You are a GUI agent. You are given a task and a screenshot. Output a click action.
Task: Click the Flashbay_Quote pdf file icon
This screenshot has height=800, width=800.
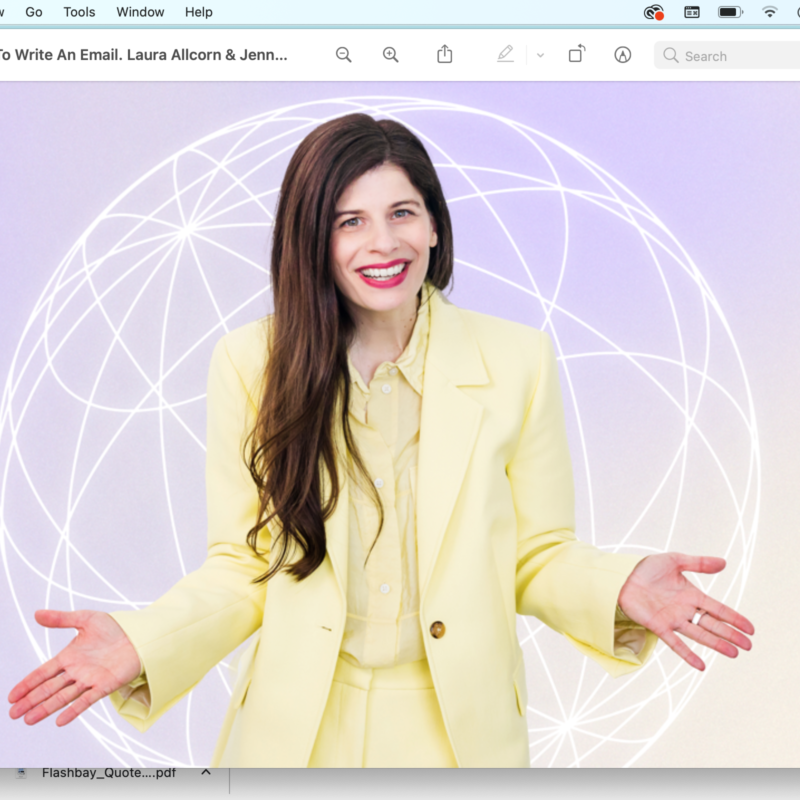coord(21,773)
